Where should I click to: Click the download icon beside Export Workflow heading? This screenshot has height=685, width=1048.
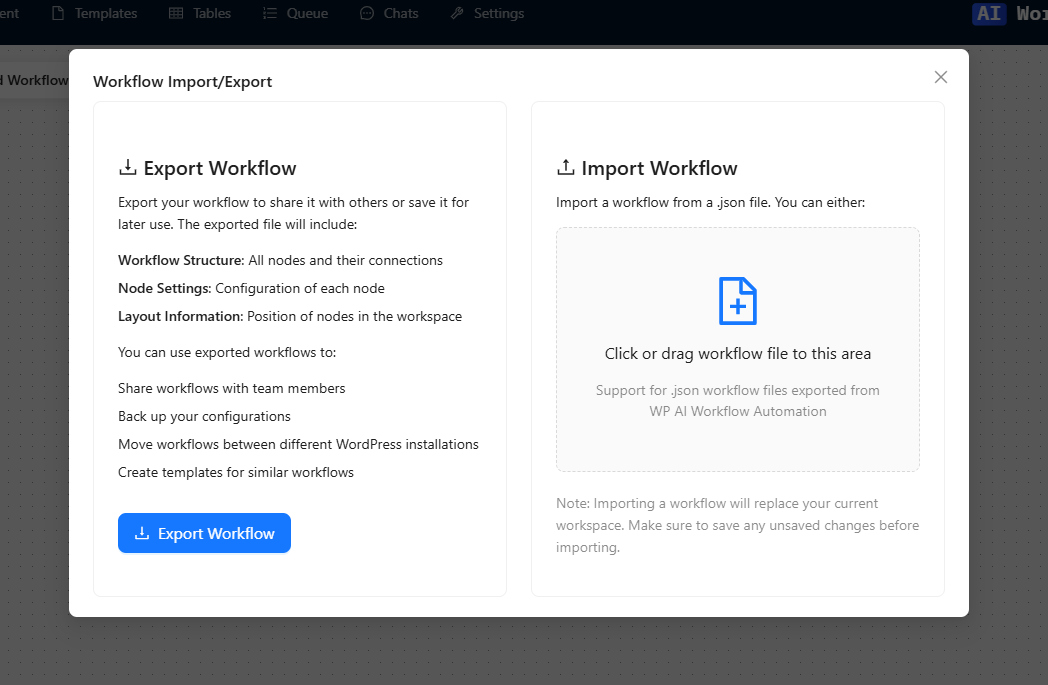(x=128, y=167)
